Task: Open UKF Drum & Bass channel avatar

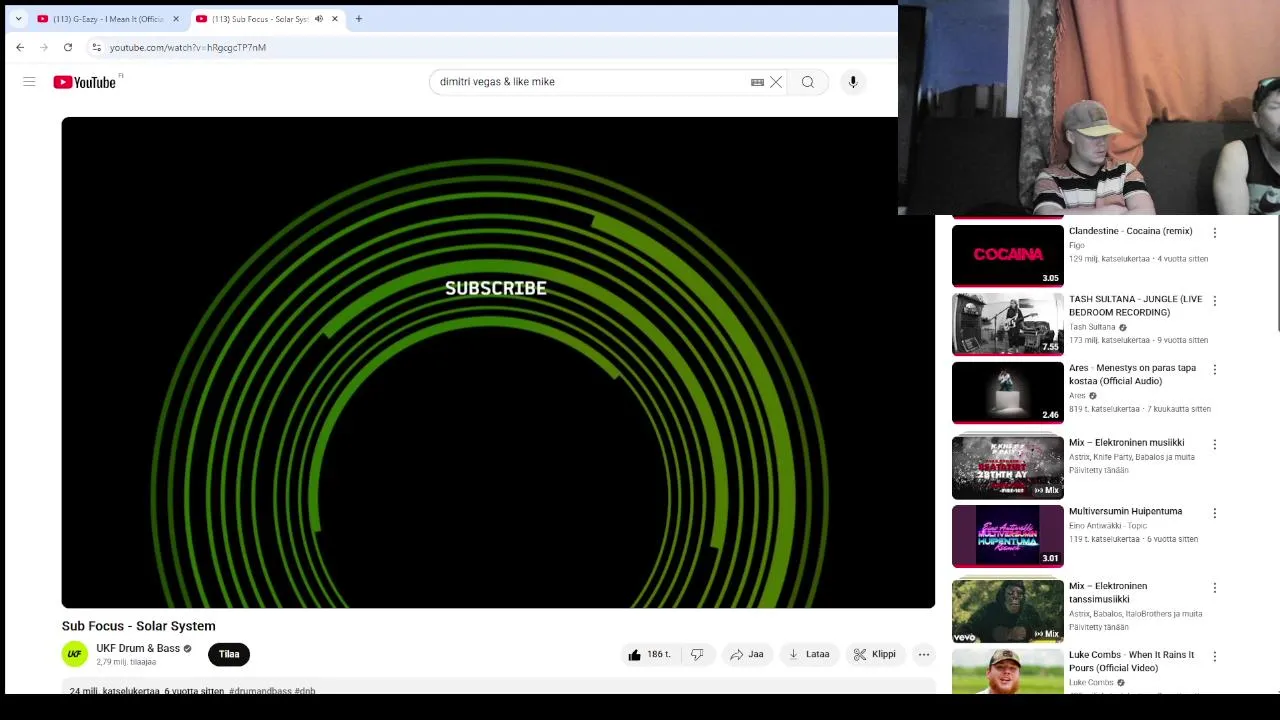Action: pos(75,654)
